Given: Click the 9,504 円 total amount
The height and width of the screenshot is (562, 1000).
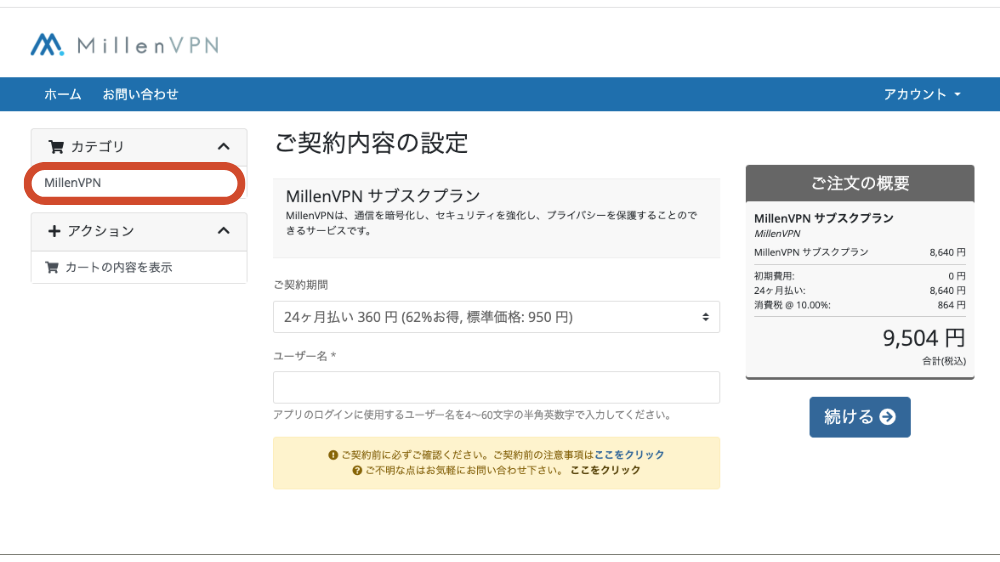Looking at the screenshot, I should (x=923, y=338).
